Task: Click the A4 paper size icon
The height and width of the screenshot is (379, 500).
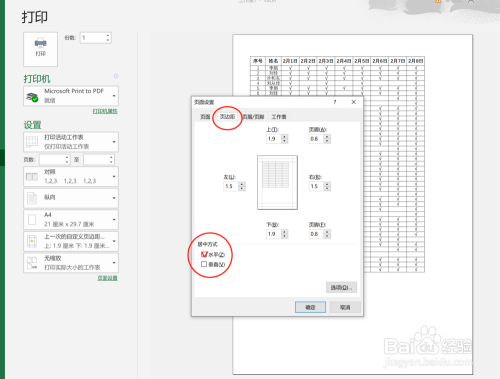Action: click(32, 219)
